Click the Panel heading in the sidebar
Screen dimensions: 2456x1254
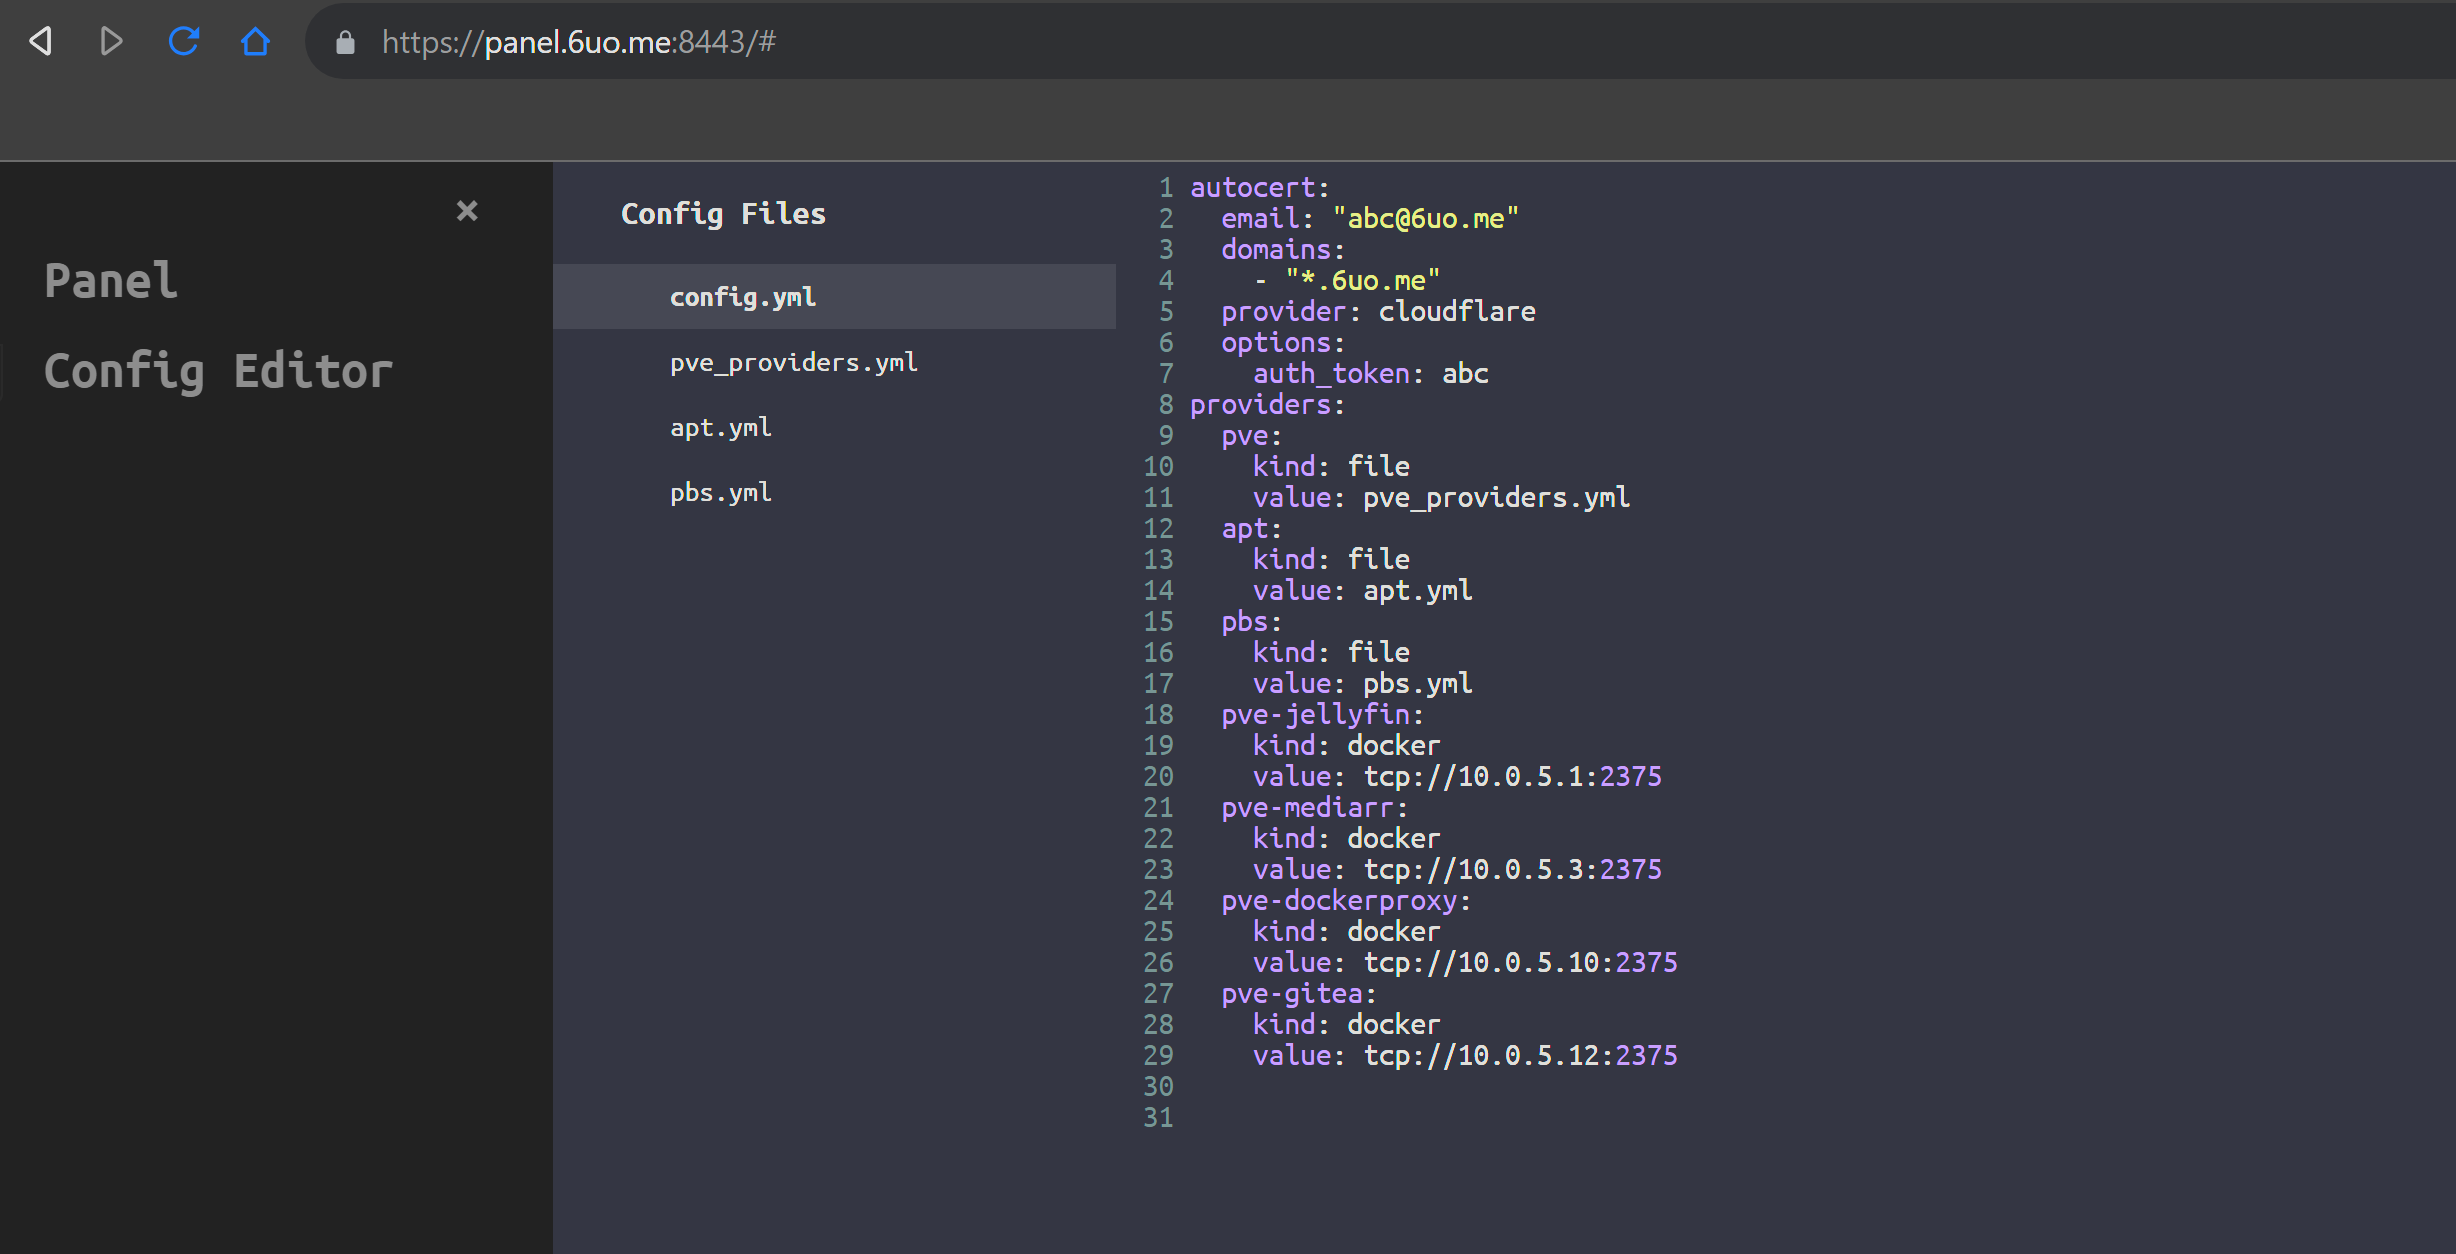click(111, 280)
